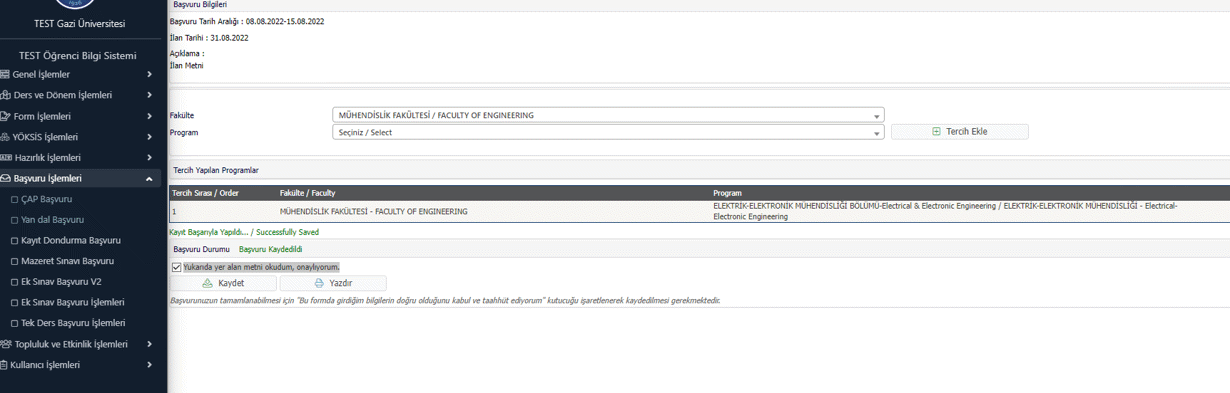Viewport: 1230px width, 393px height.
Task: Uncheck 'Yukarıda yer alan metni okudum' checkbox
Action: (x=177, y=267)
